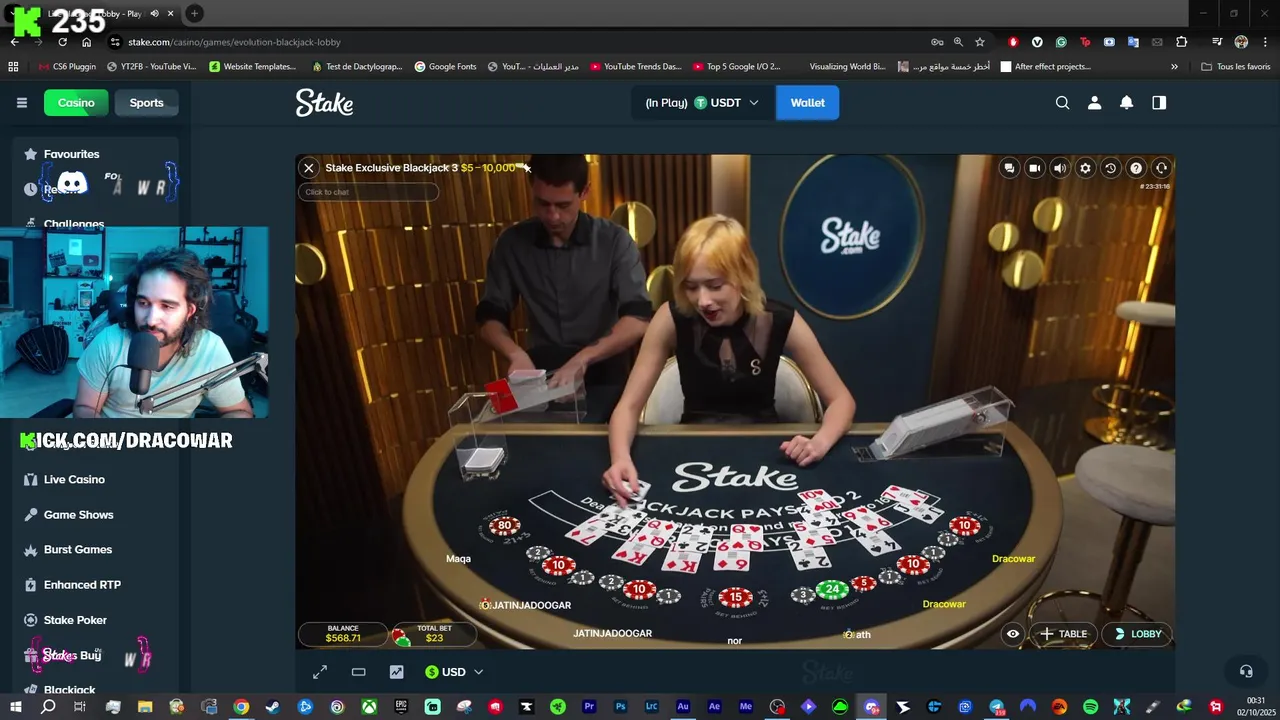Viewport: 1280px width, 720px height.
Task: Click the 15 red chip on the table
Action: 735,597
